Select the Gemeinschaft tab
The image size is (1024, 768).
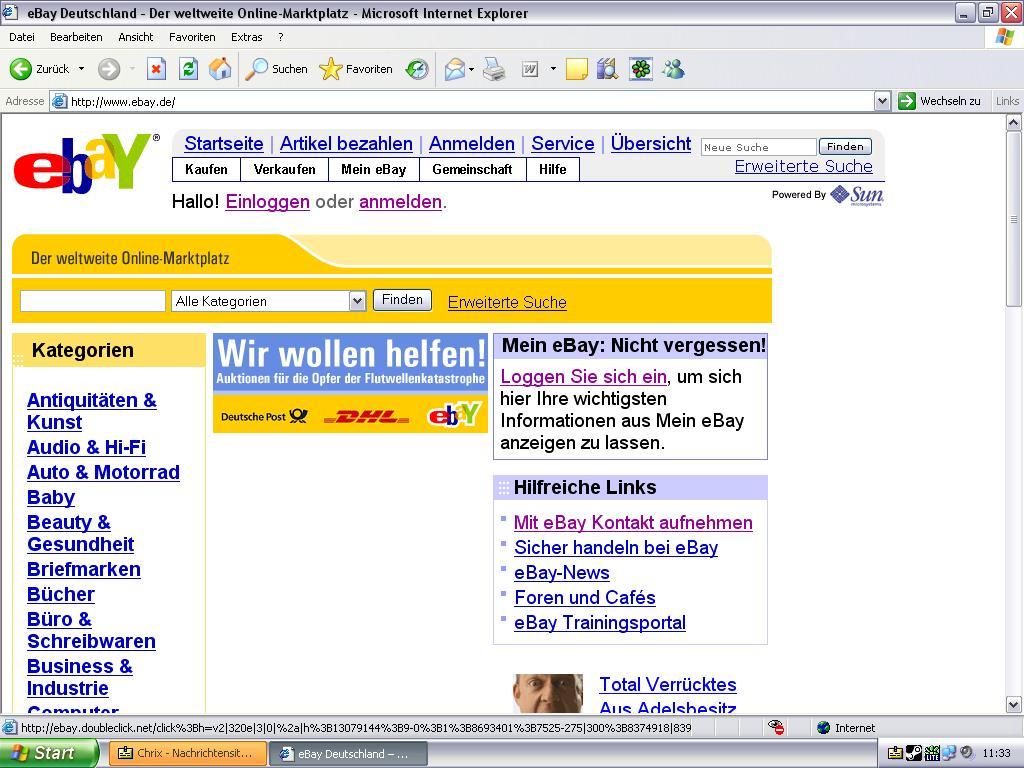(472, 169)
